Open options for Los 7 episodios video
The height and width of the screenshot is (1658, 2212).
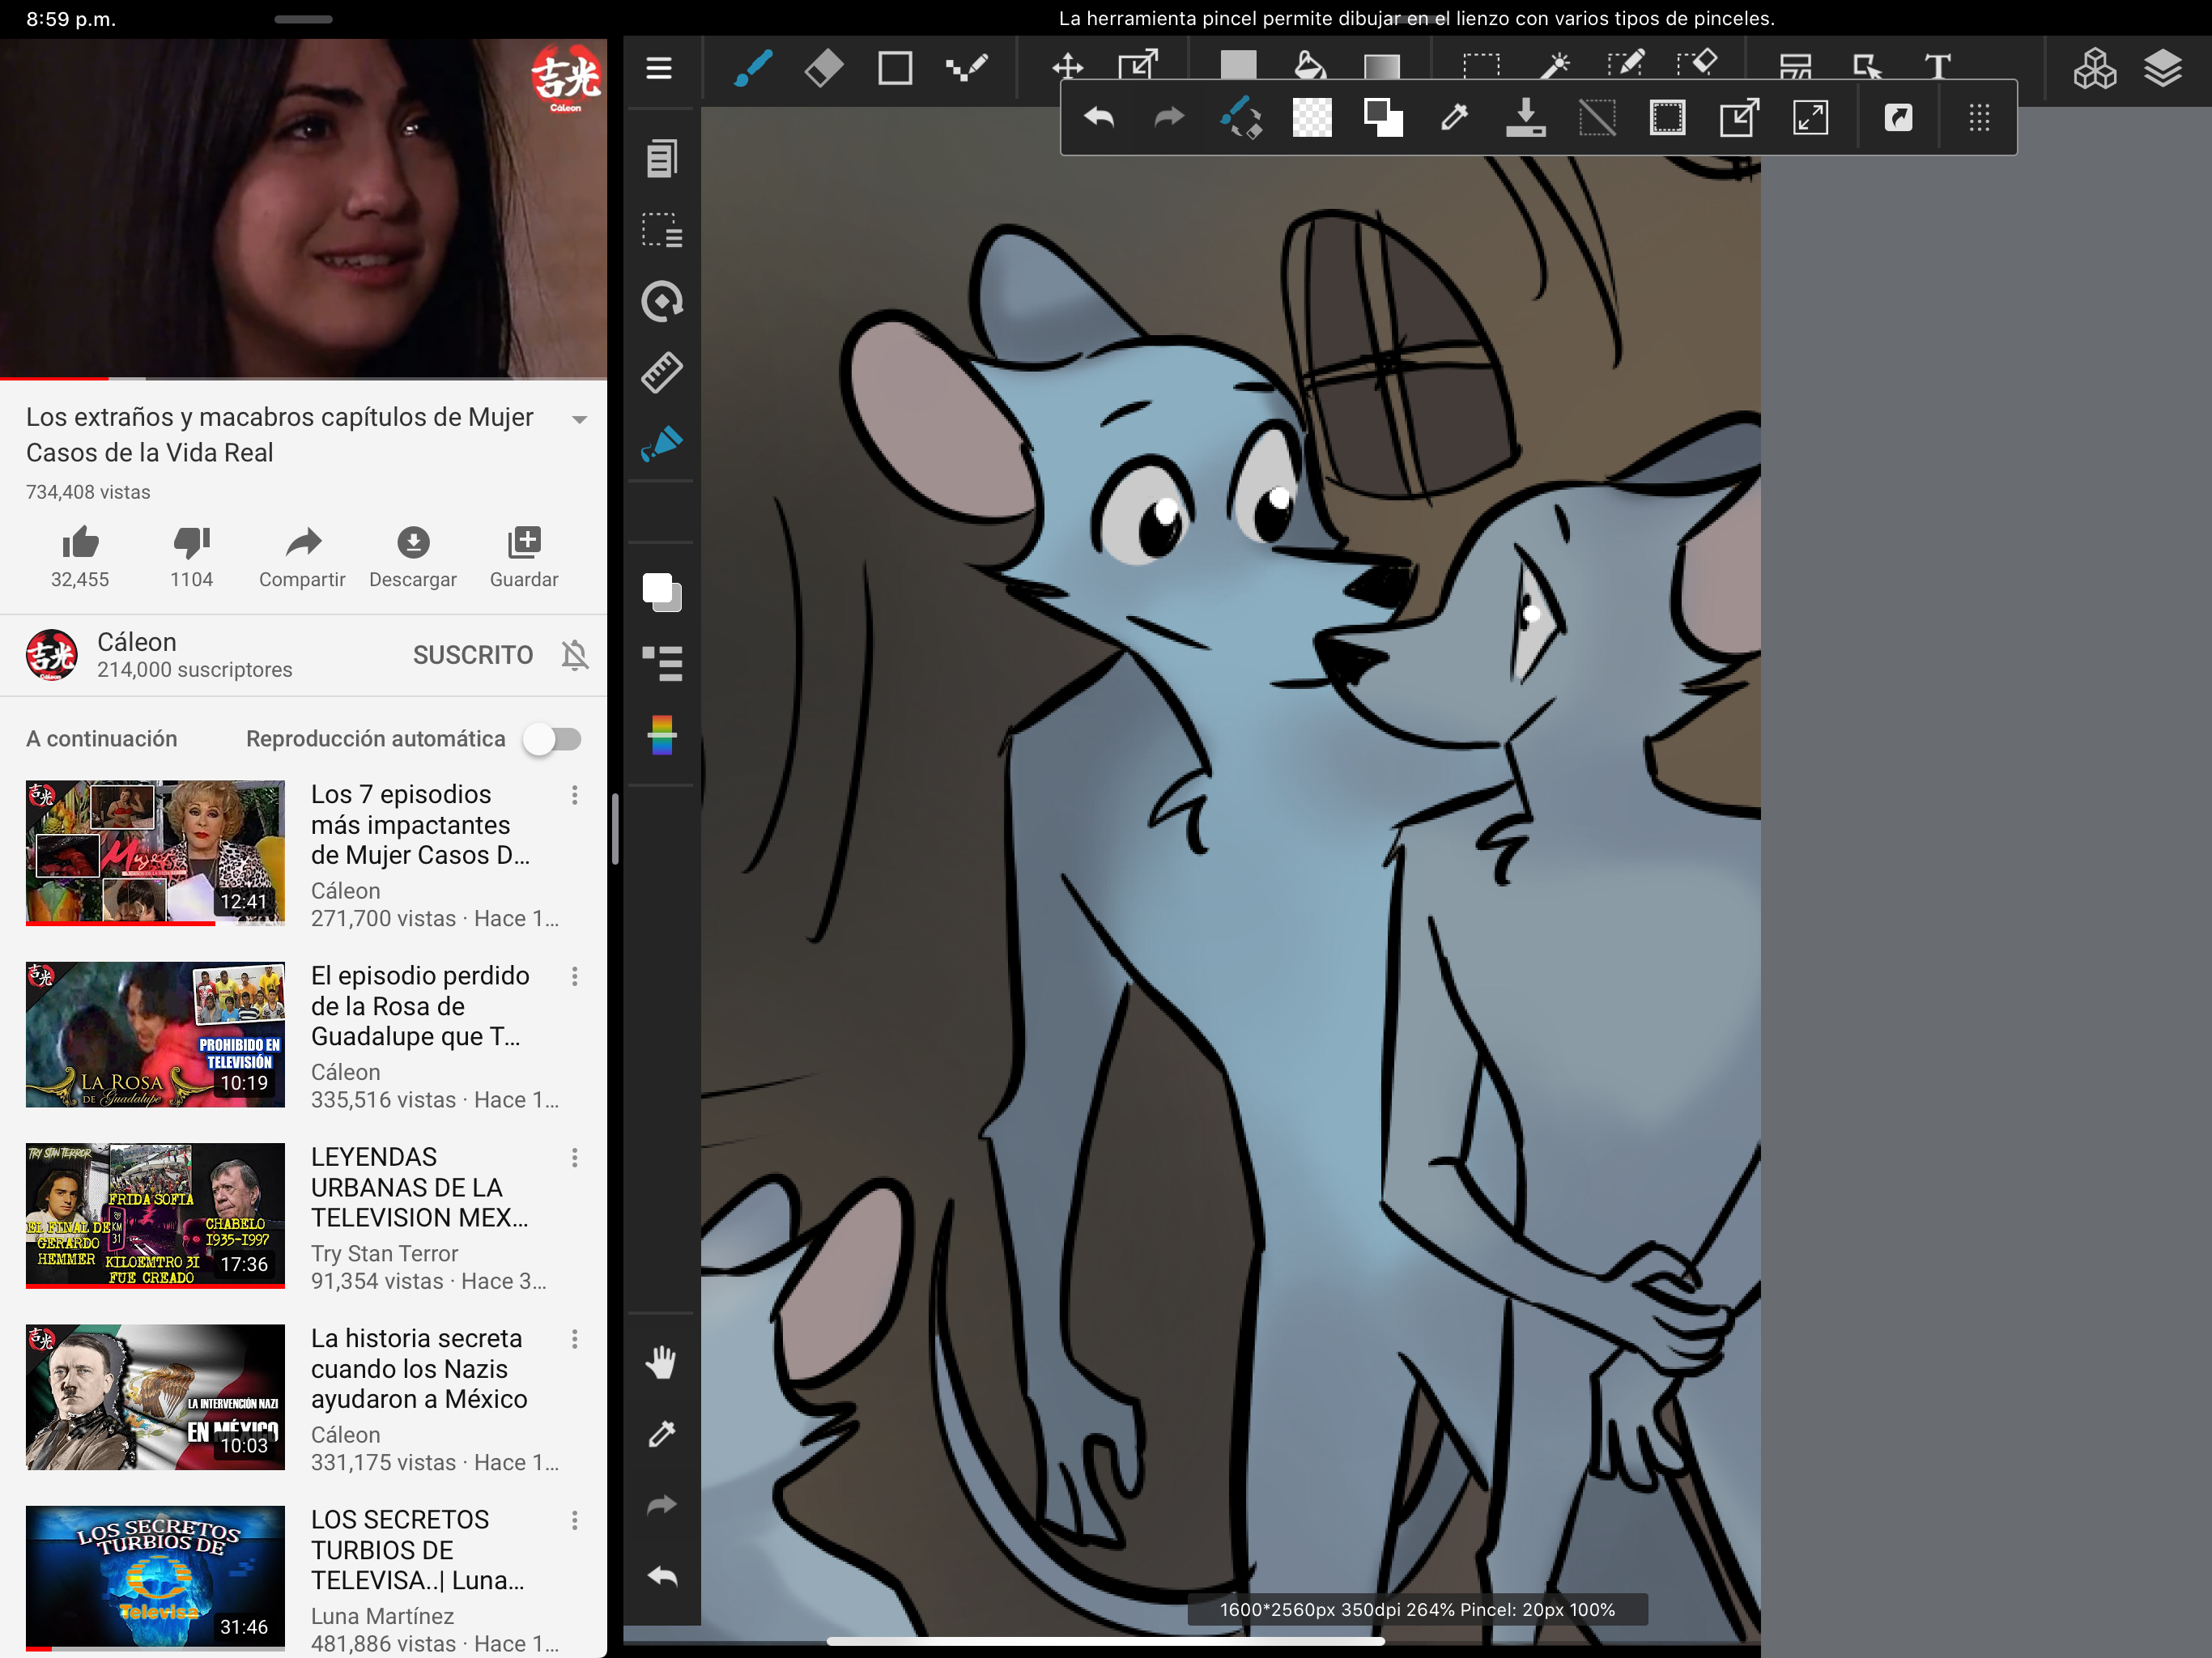click(x=574, y=795)
